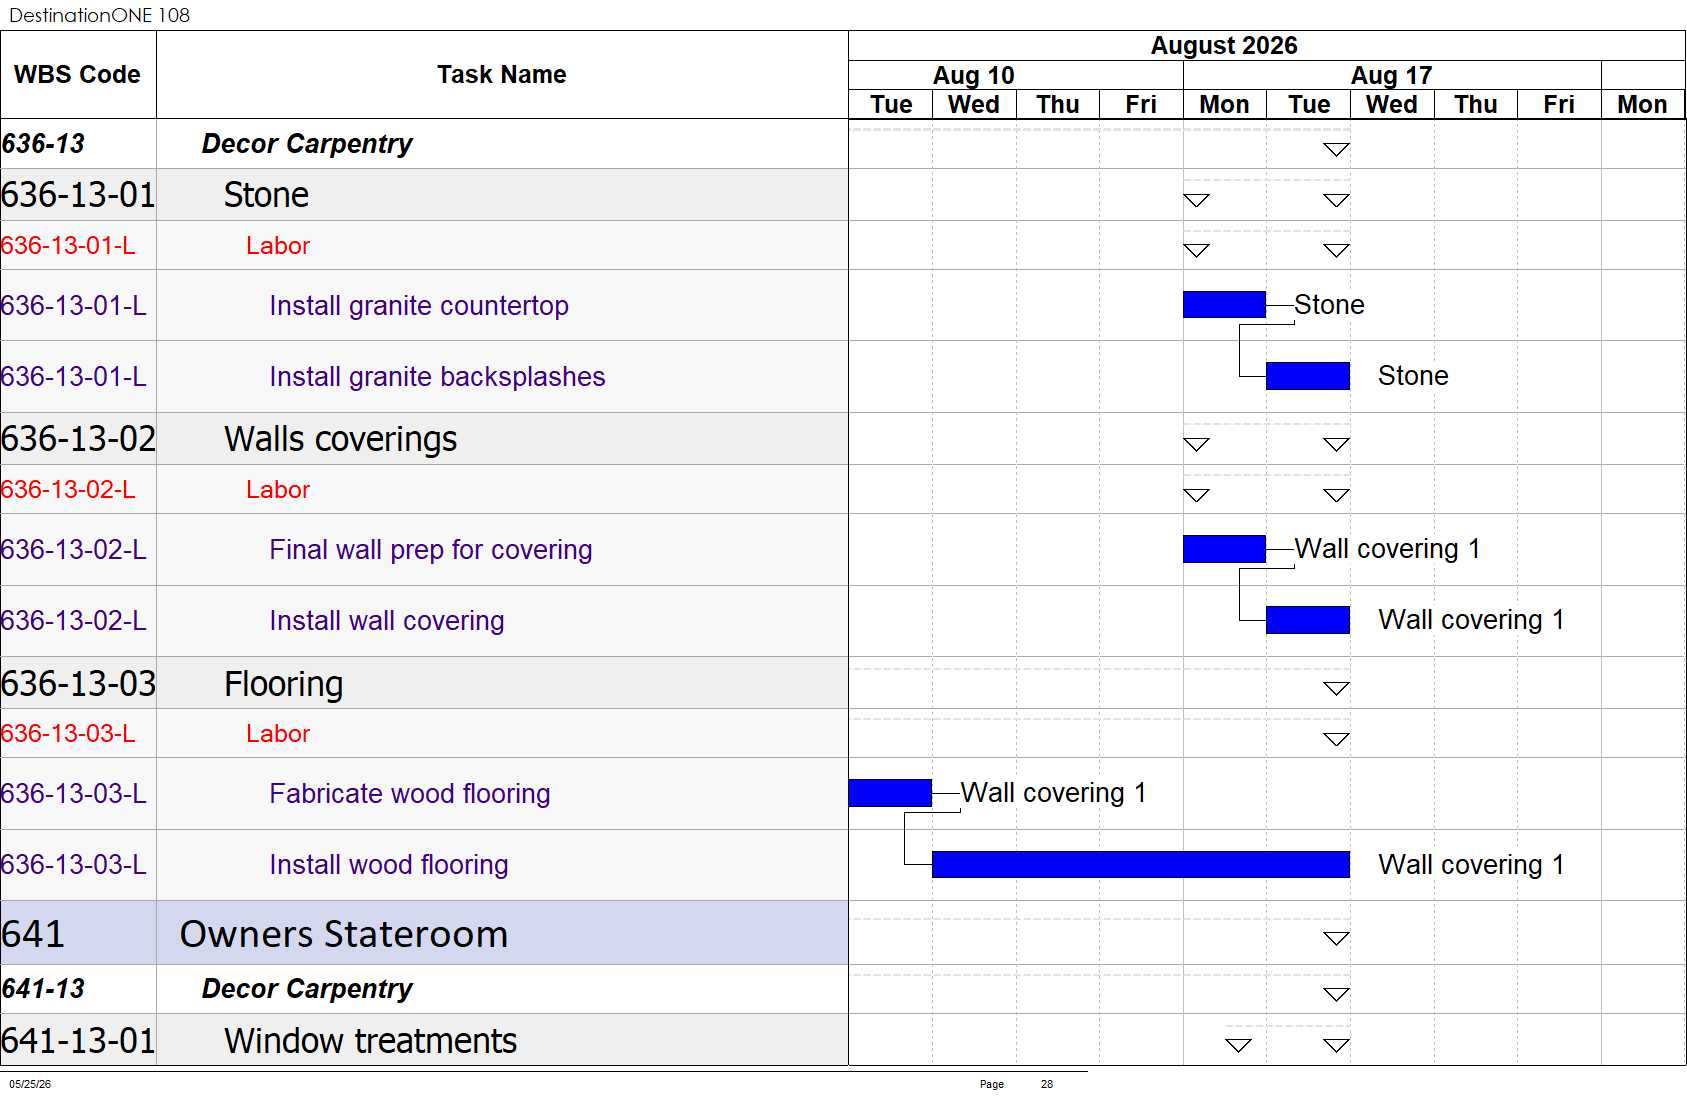Select the Owners Stateroom task name
1687x1097 pixels.
[344, 934]
